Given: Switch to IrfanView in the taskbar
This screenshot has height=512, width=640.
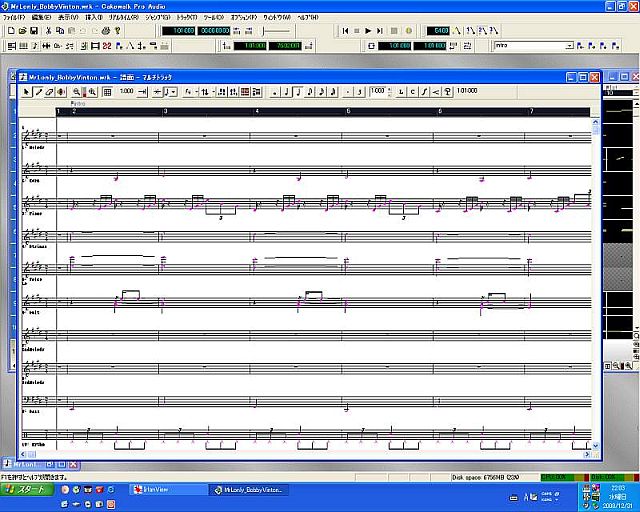Looking at the screenshot, I should tap(169, 490).
